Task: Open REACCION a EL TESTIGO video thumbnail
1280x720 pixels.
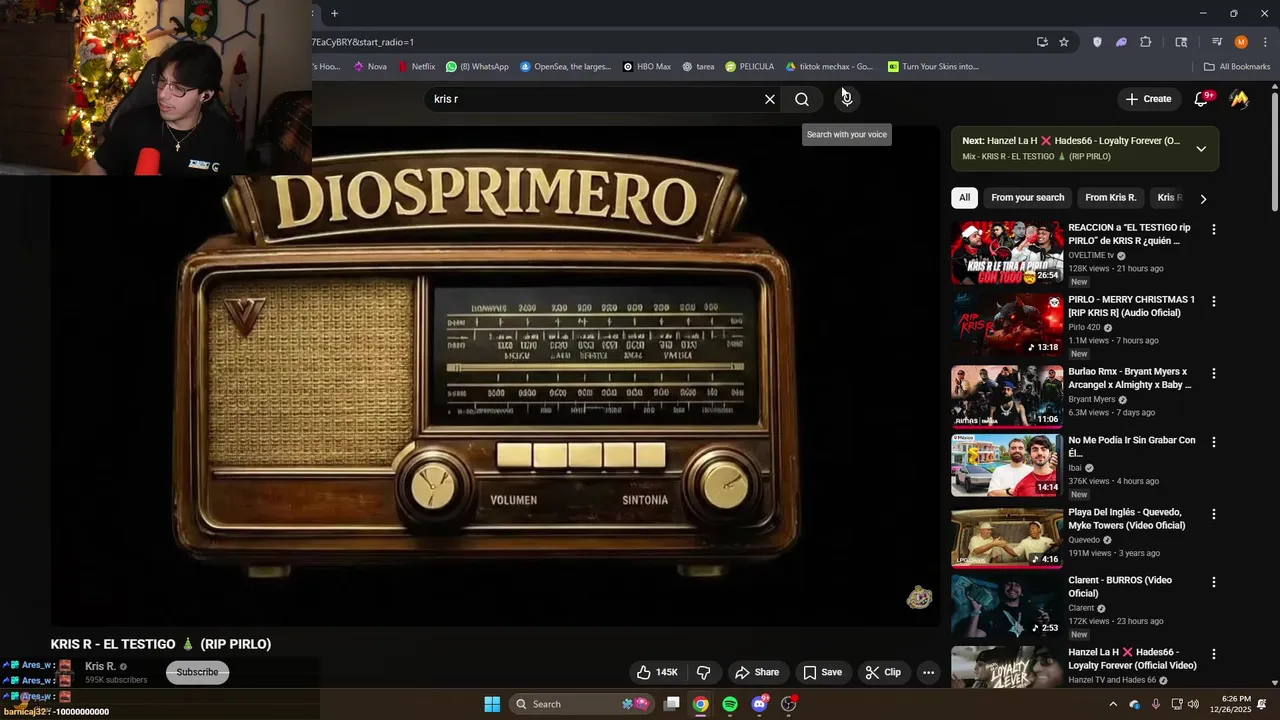Action: coord(1007,253)
